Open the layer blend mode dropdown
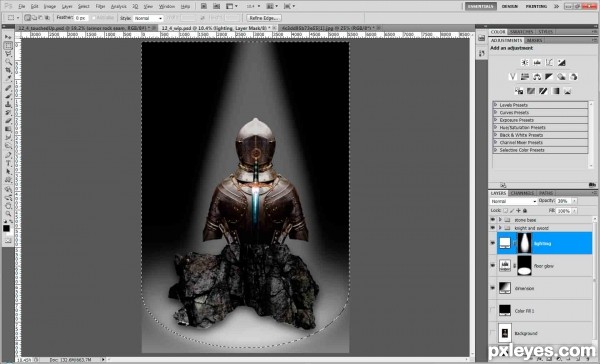 513,201
